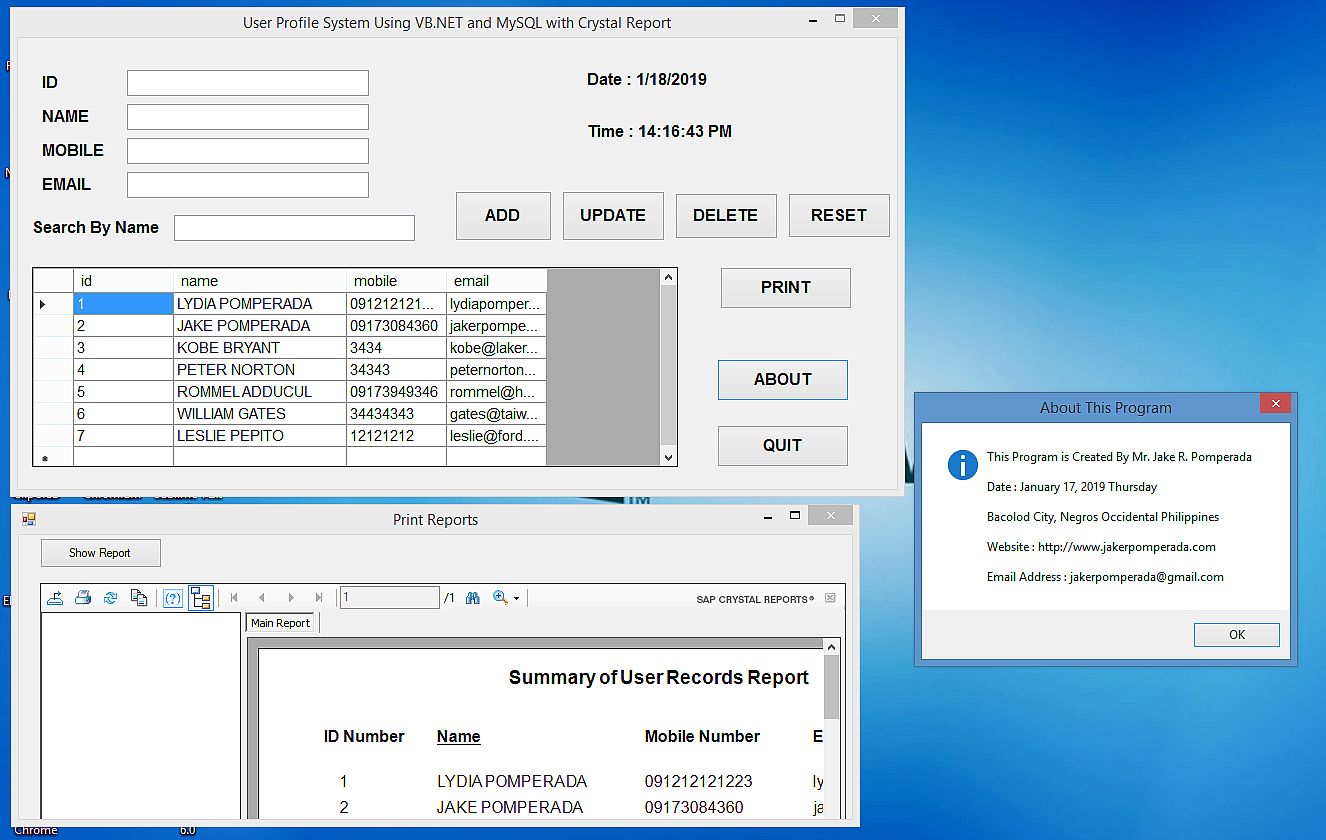The image size is (1326, 840).
Task: Click the Print Report icon in report viewer
Action: pos(82,597)
